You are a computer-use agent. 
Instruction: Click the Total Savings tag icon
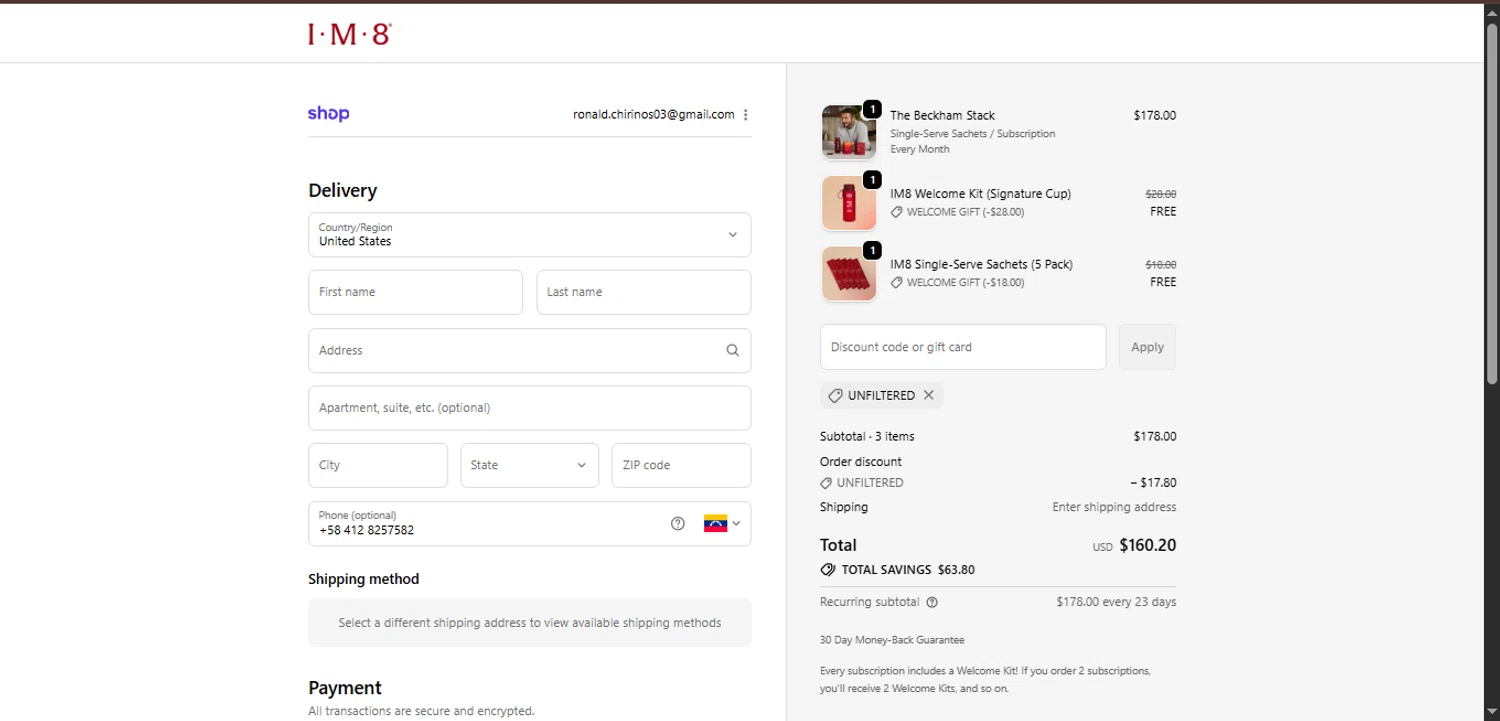pyautogui.click(x=828, y=570)
